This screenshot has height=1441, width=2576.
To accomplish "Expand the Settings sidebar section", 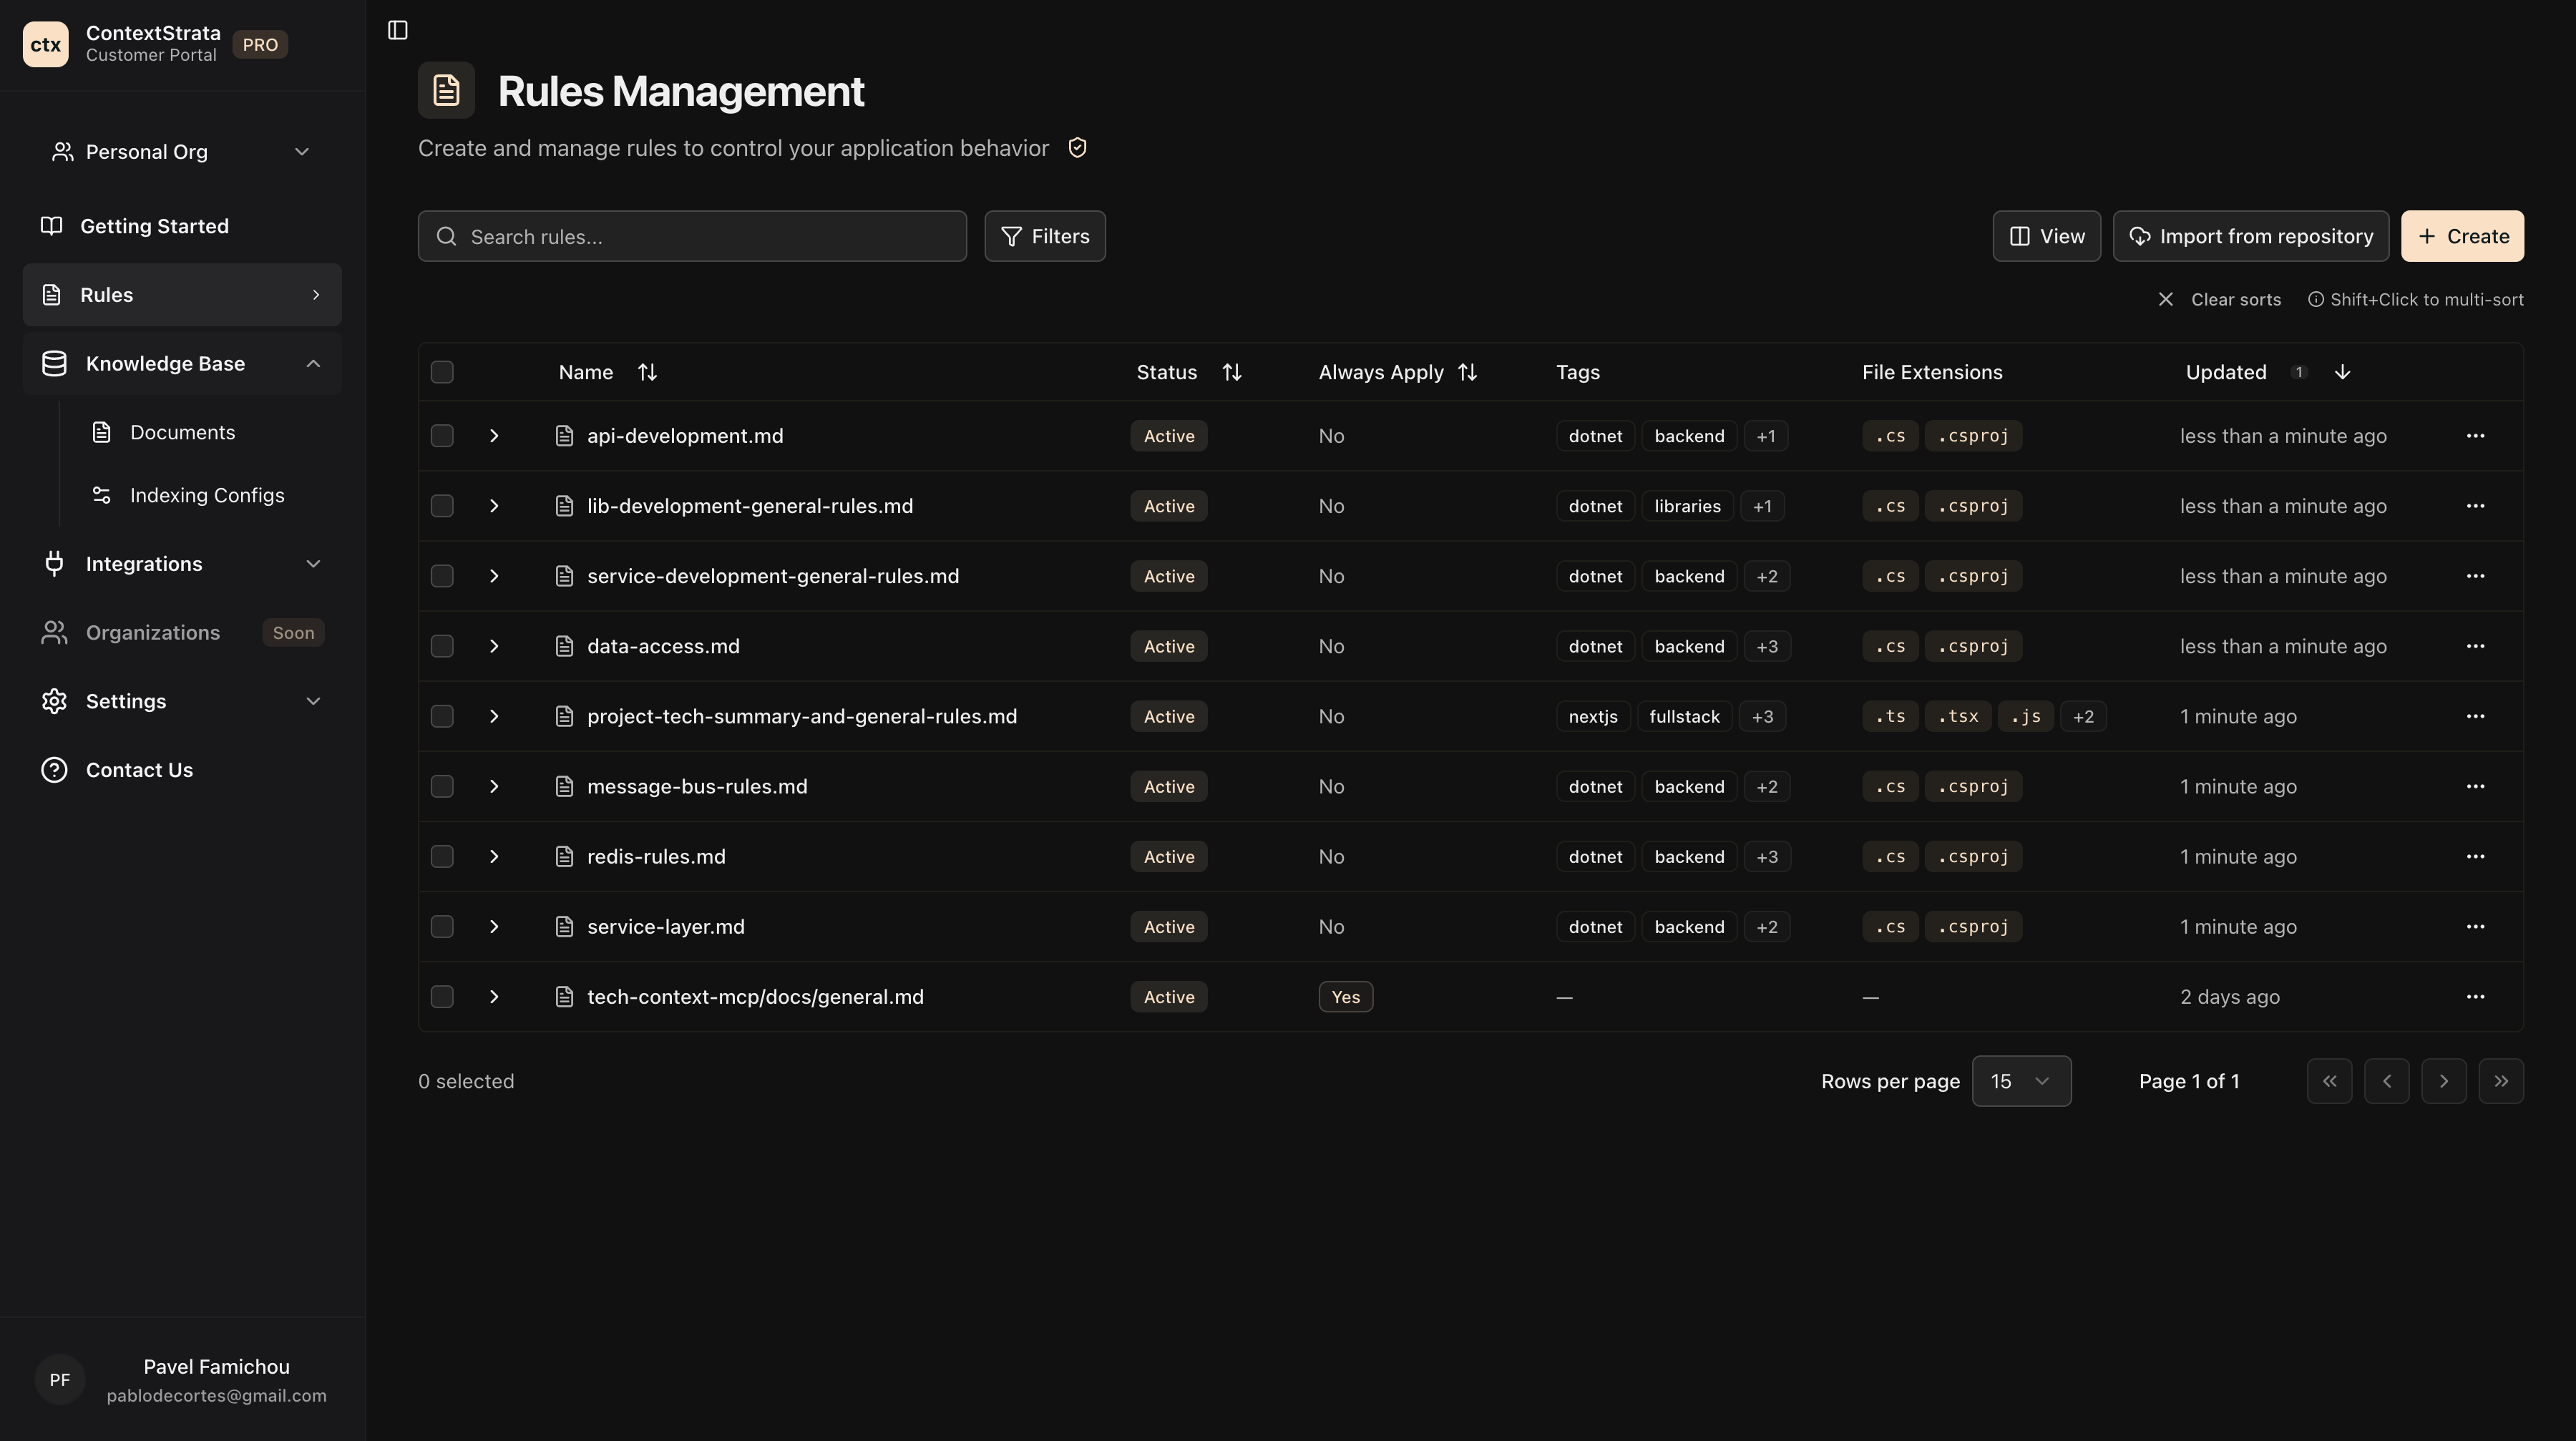I will click(182, 701).
